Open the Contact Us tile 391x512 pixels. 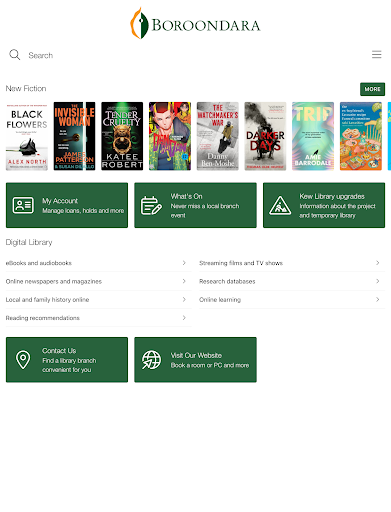coord(67,360)
